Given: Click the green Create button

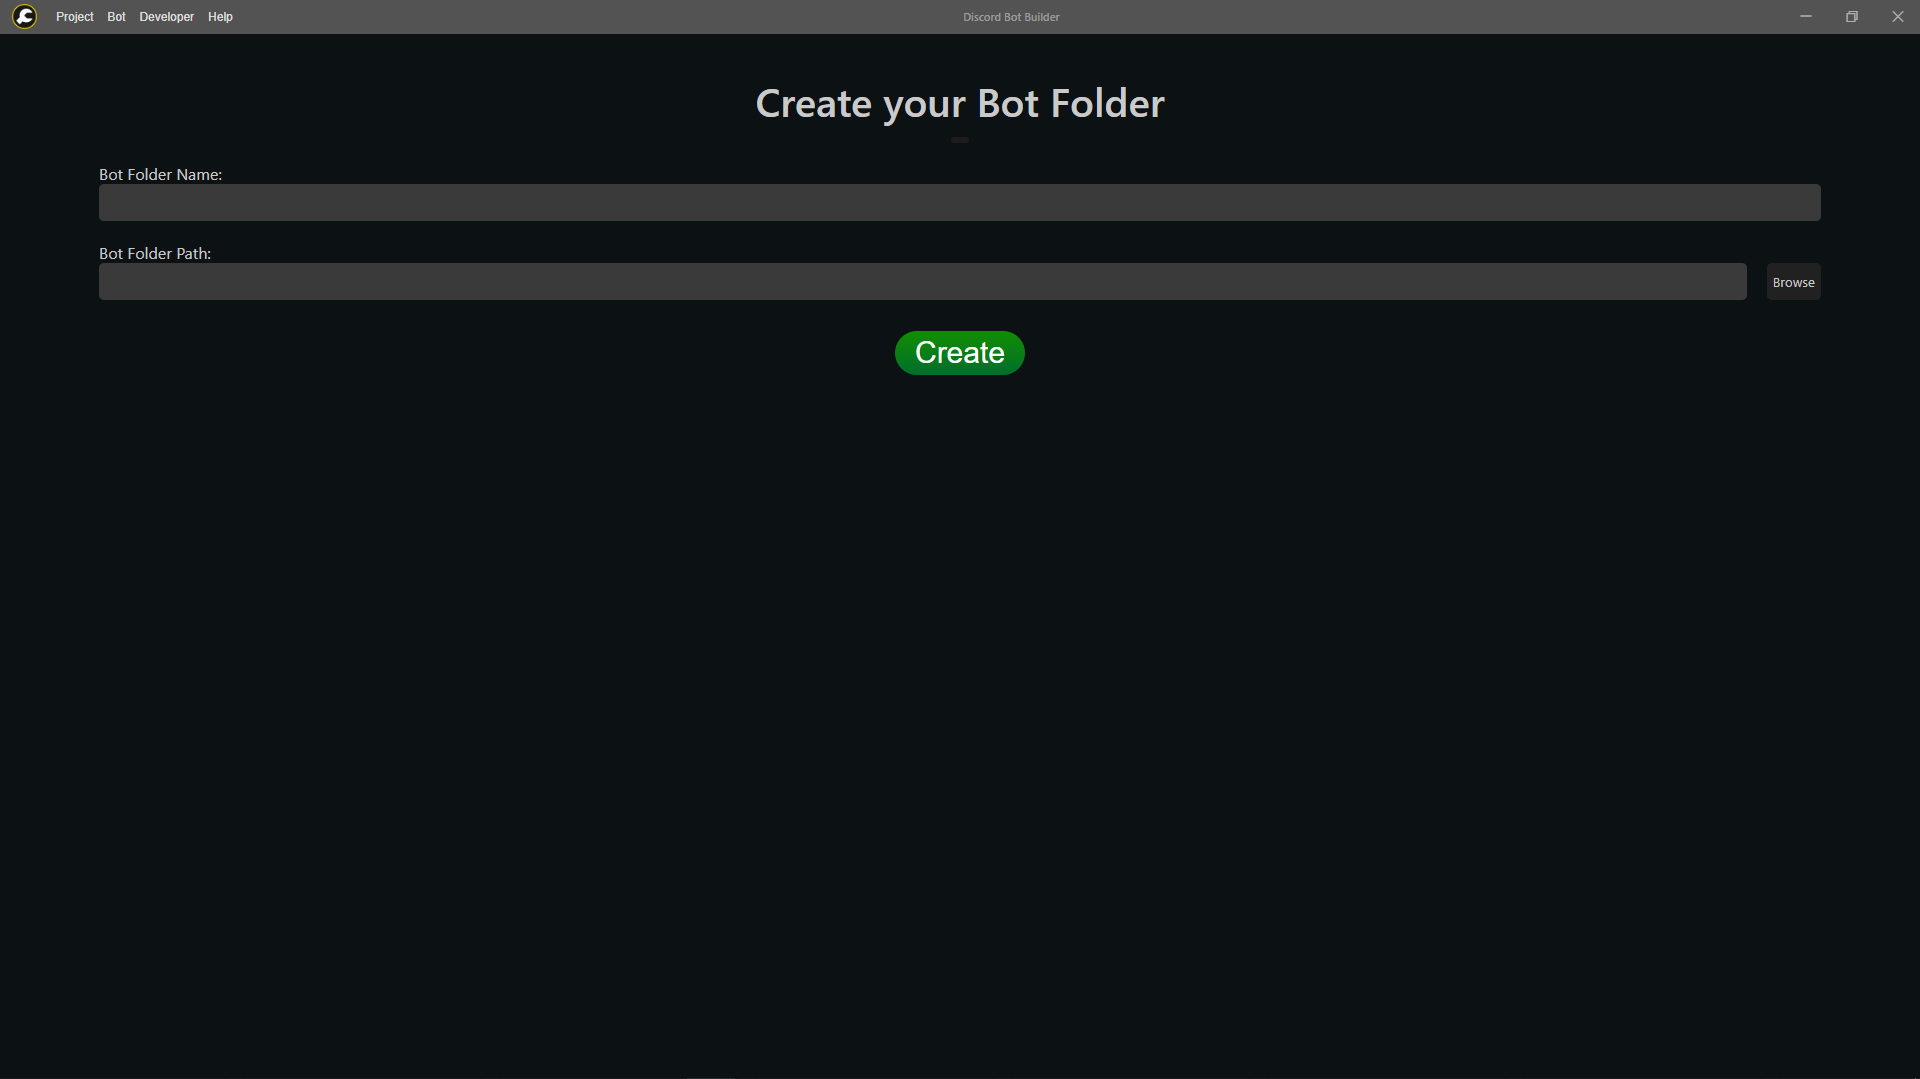Looking at the screenshot, I should point(959,353).
